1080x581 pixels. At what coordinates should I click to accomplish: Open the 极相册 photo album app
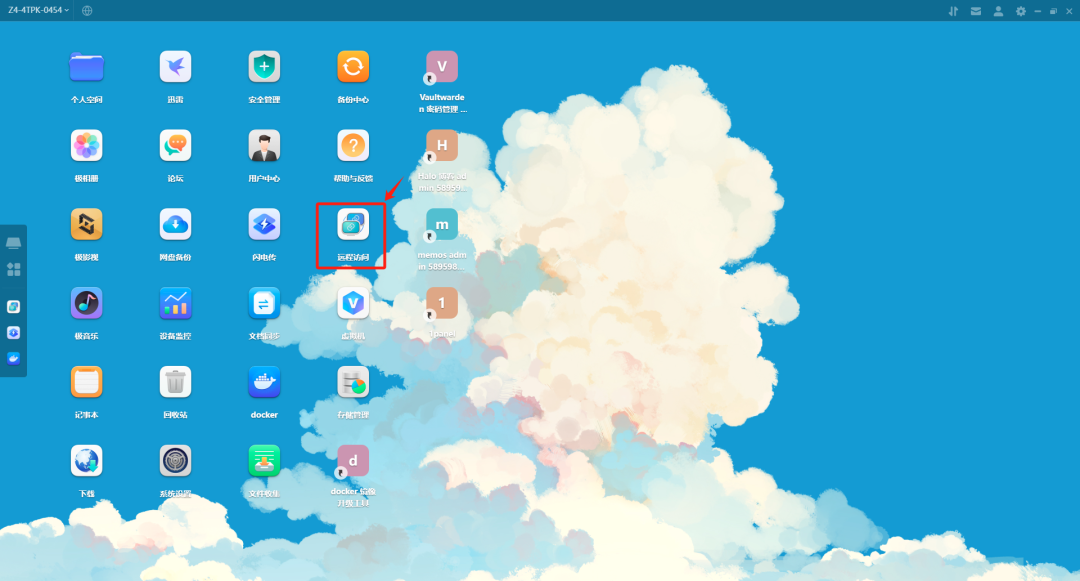click(x=86, y=145)
